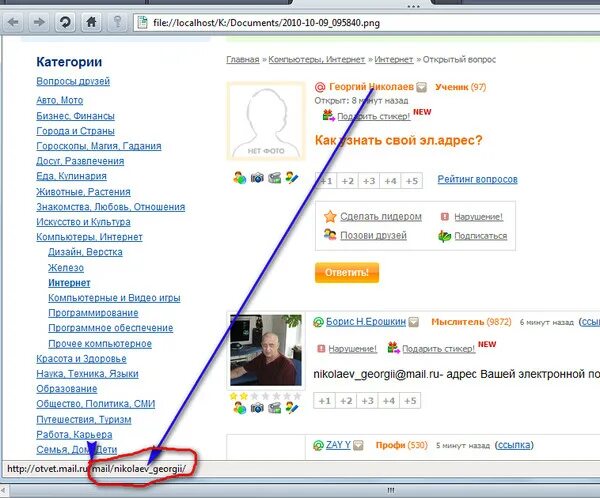Viewport: 600px width, 498px height.
Task: Go to Компьютеры, Интернет breadcrumb
Action: (316, 59)
